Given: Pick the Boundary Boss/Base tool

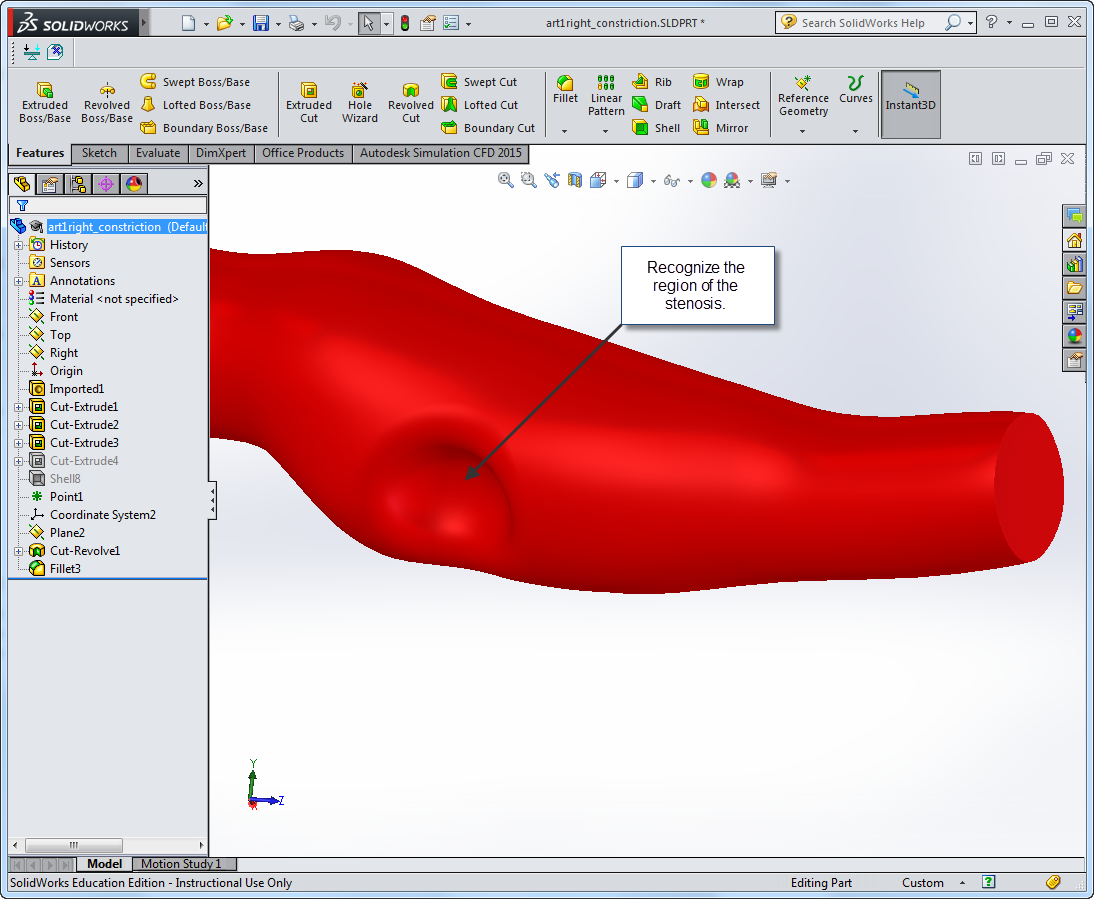Looking at the screenshot, I should click(204, 128).
